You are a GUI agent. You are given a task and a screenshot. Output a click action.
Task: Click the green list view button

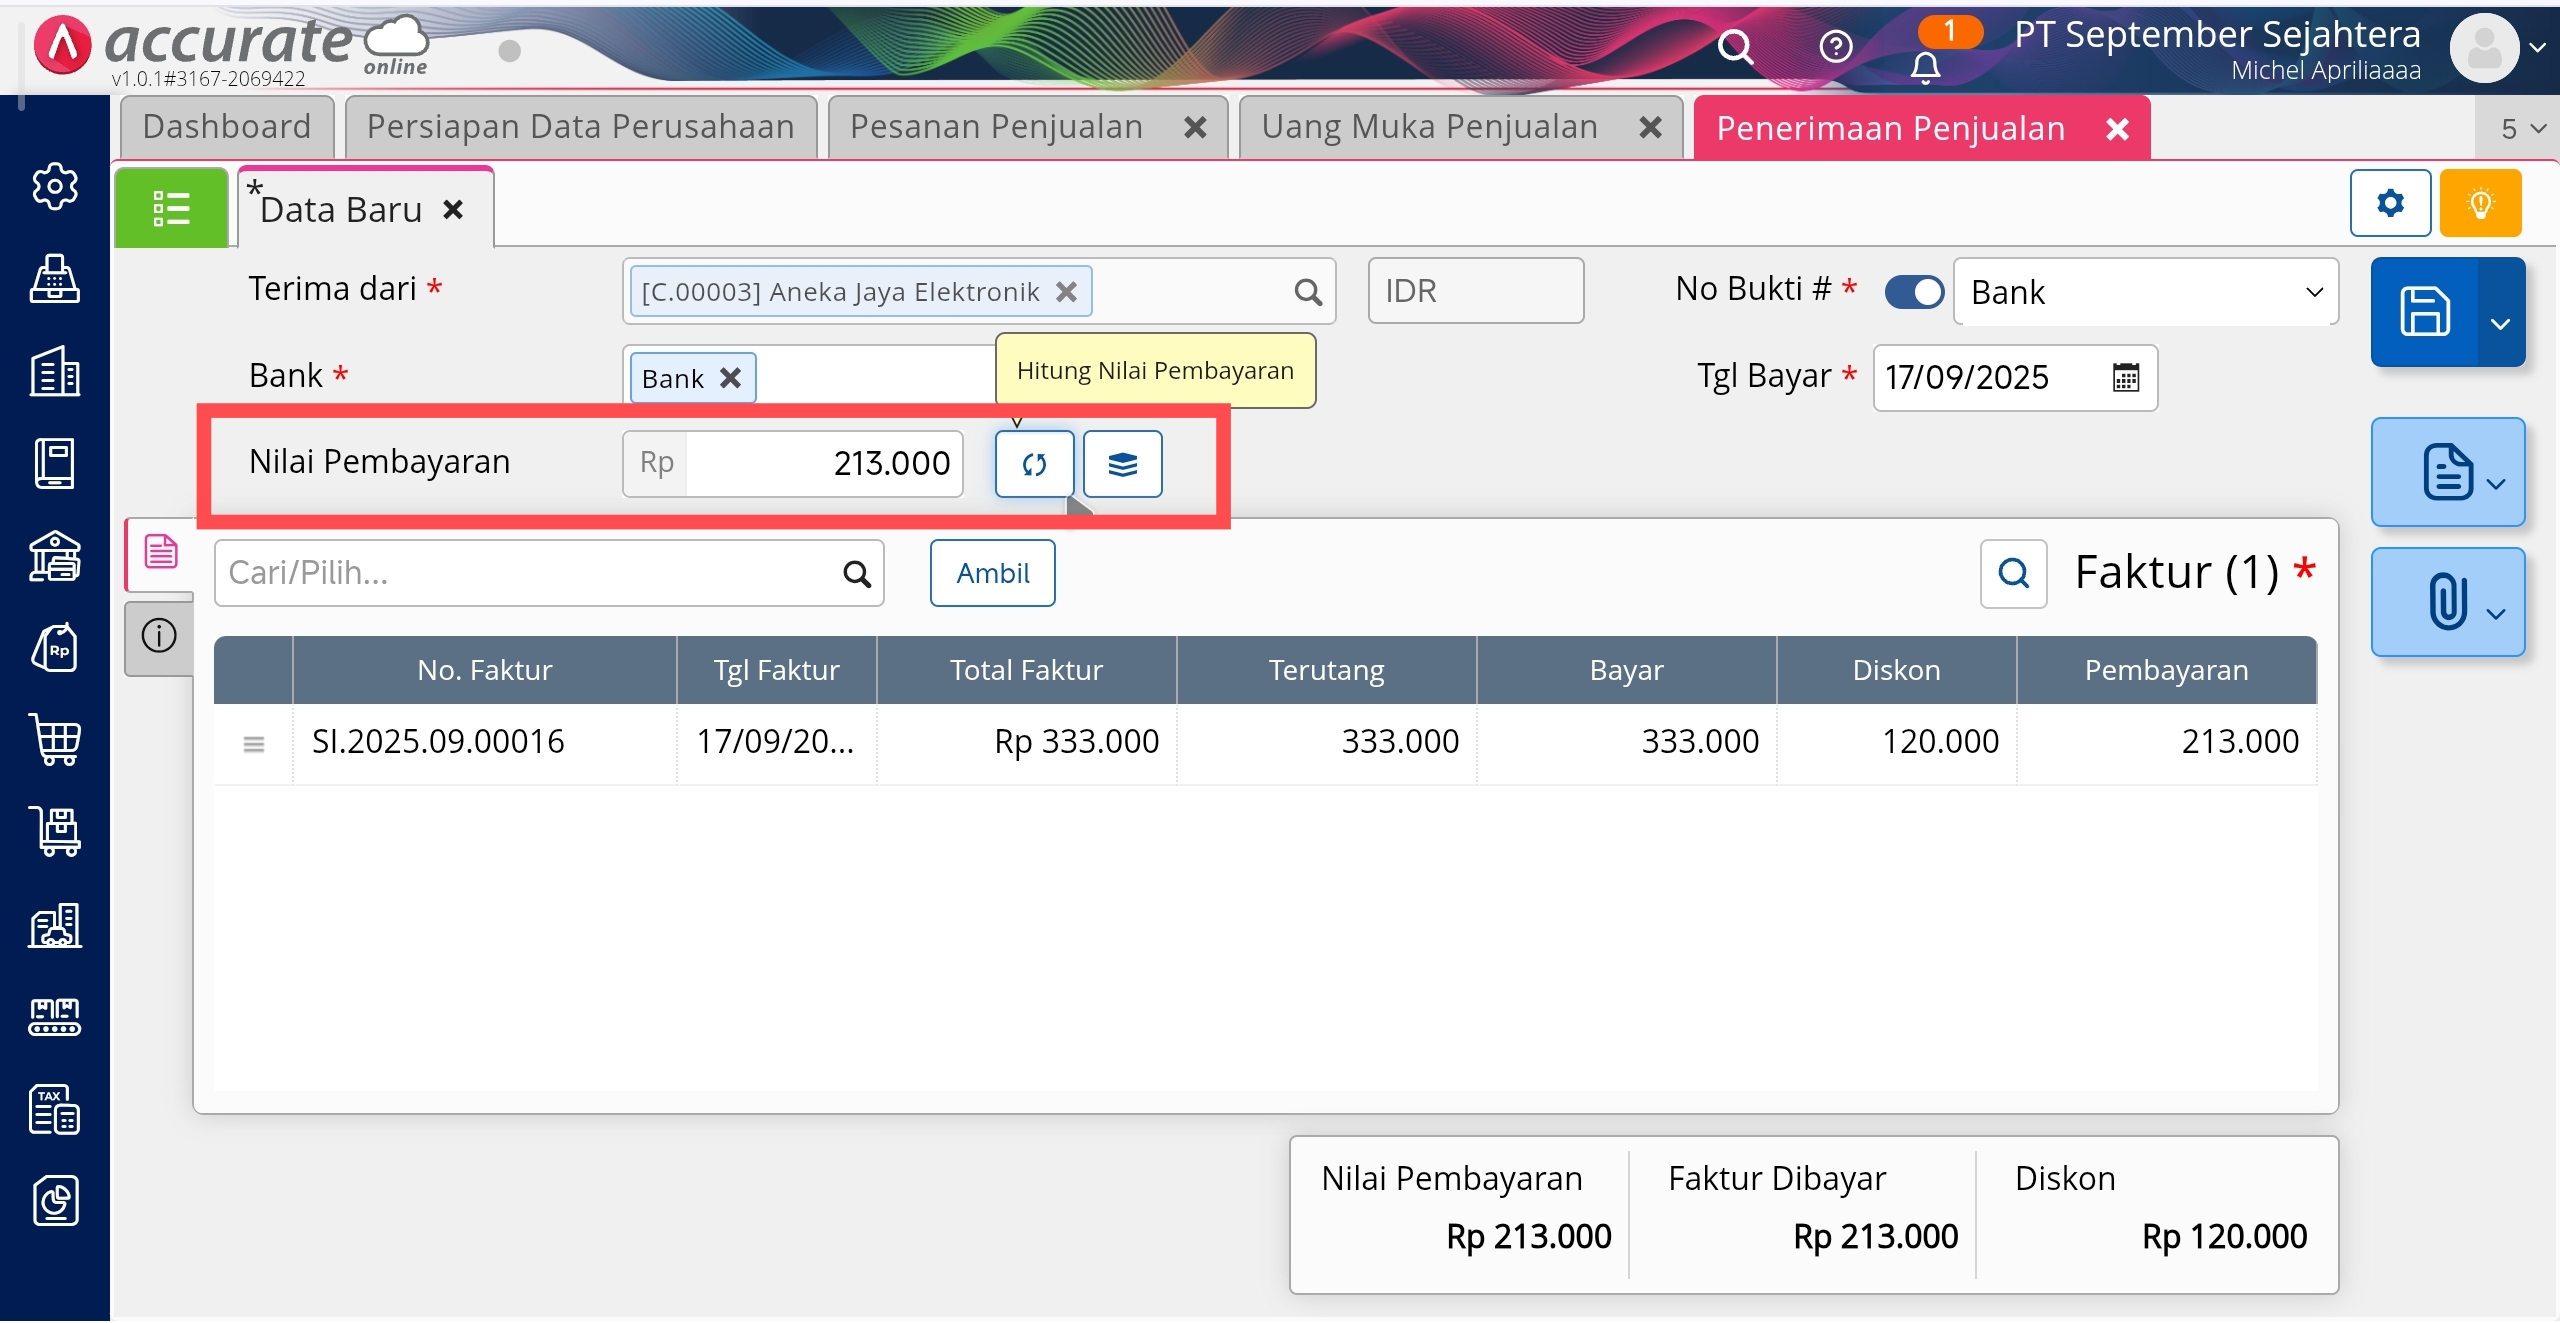(x=171, y=208)
